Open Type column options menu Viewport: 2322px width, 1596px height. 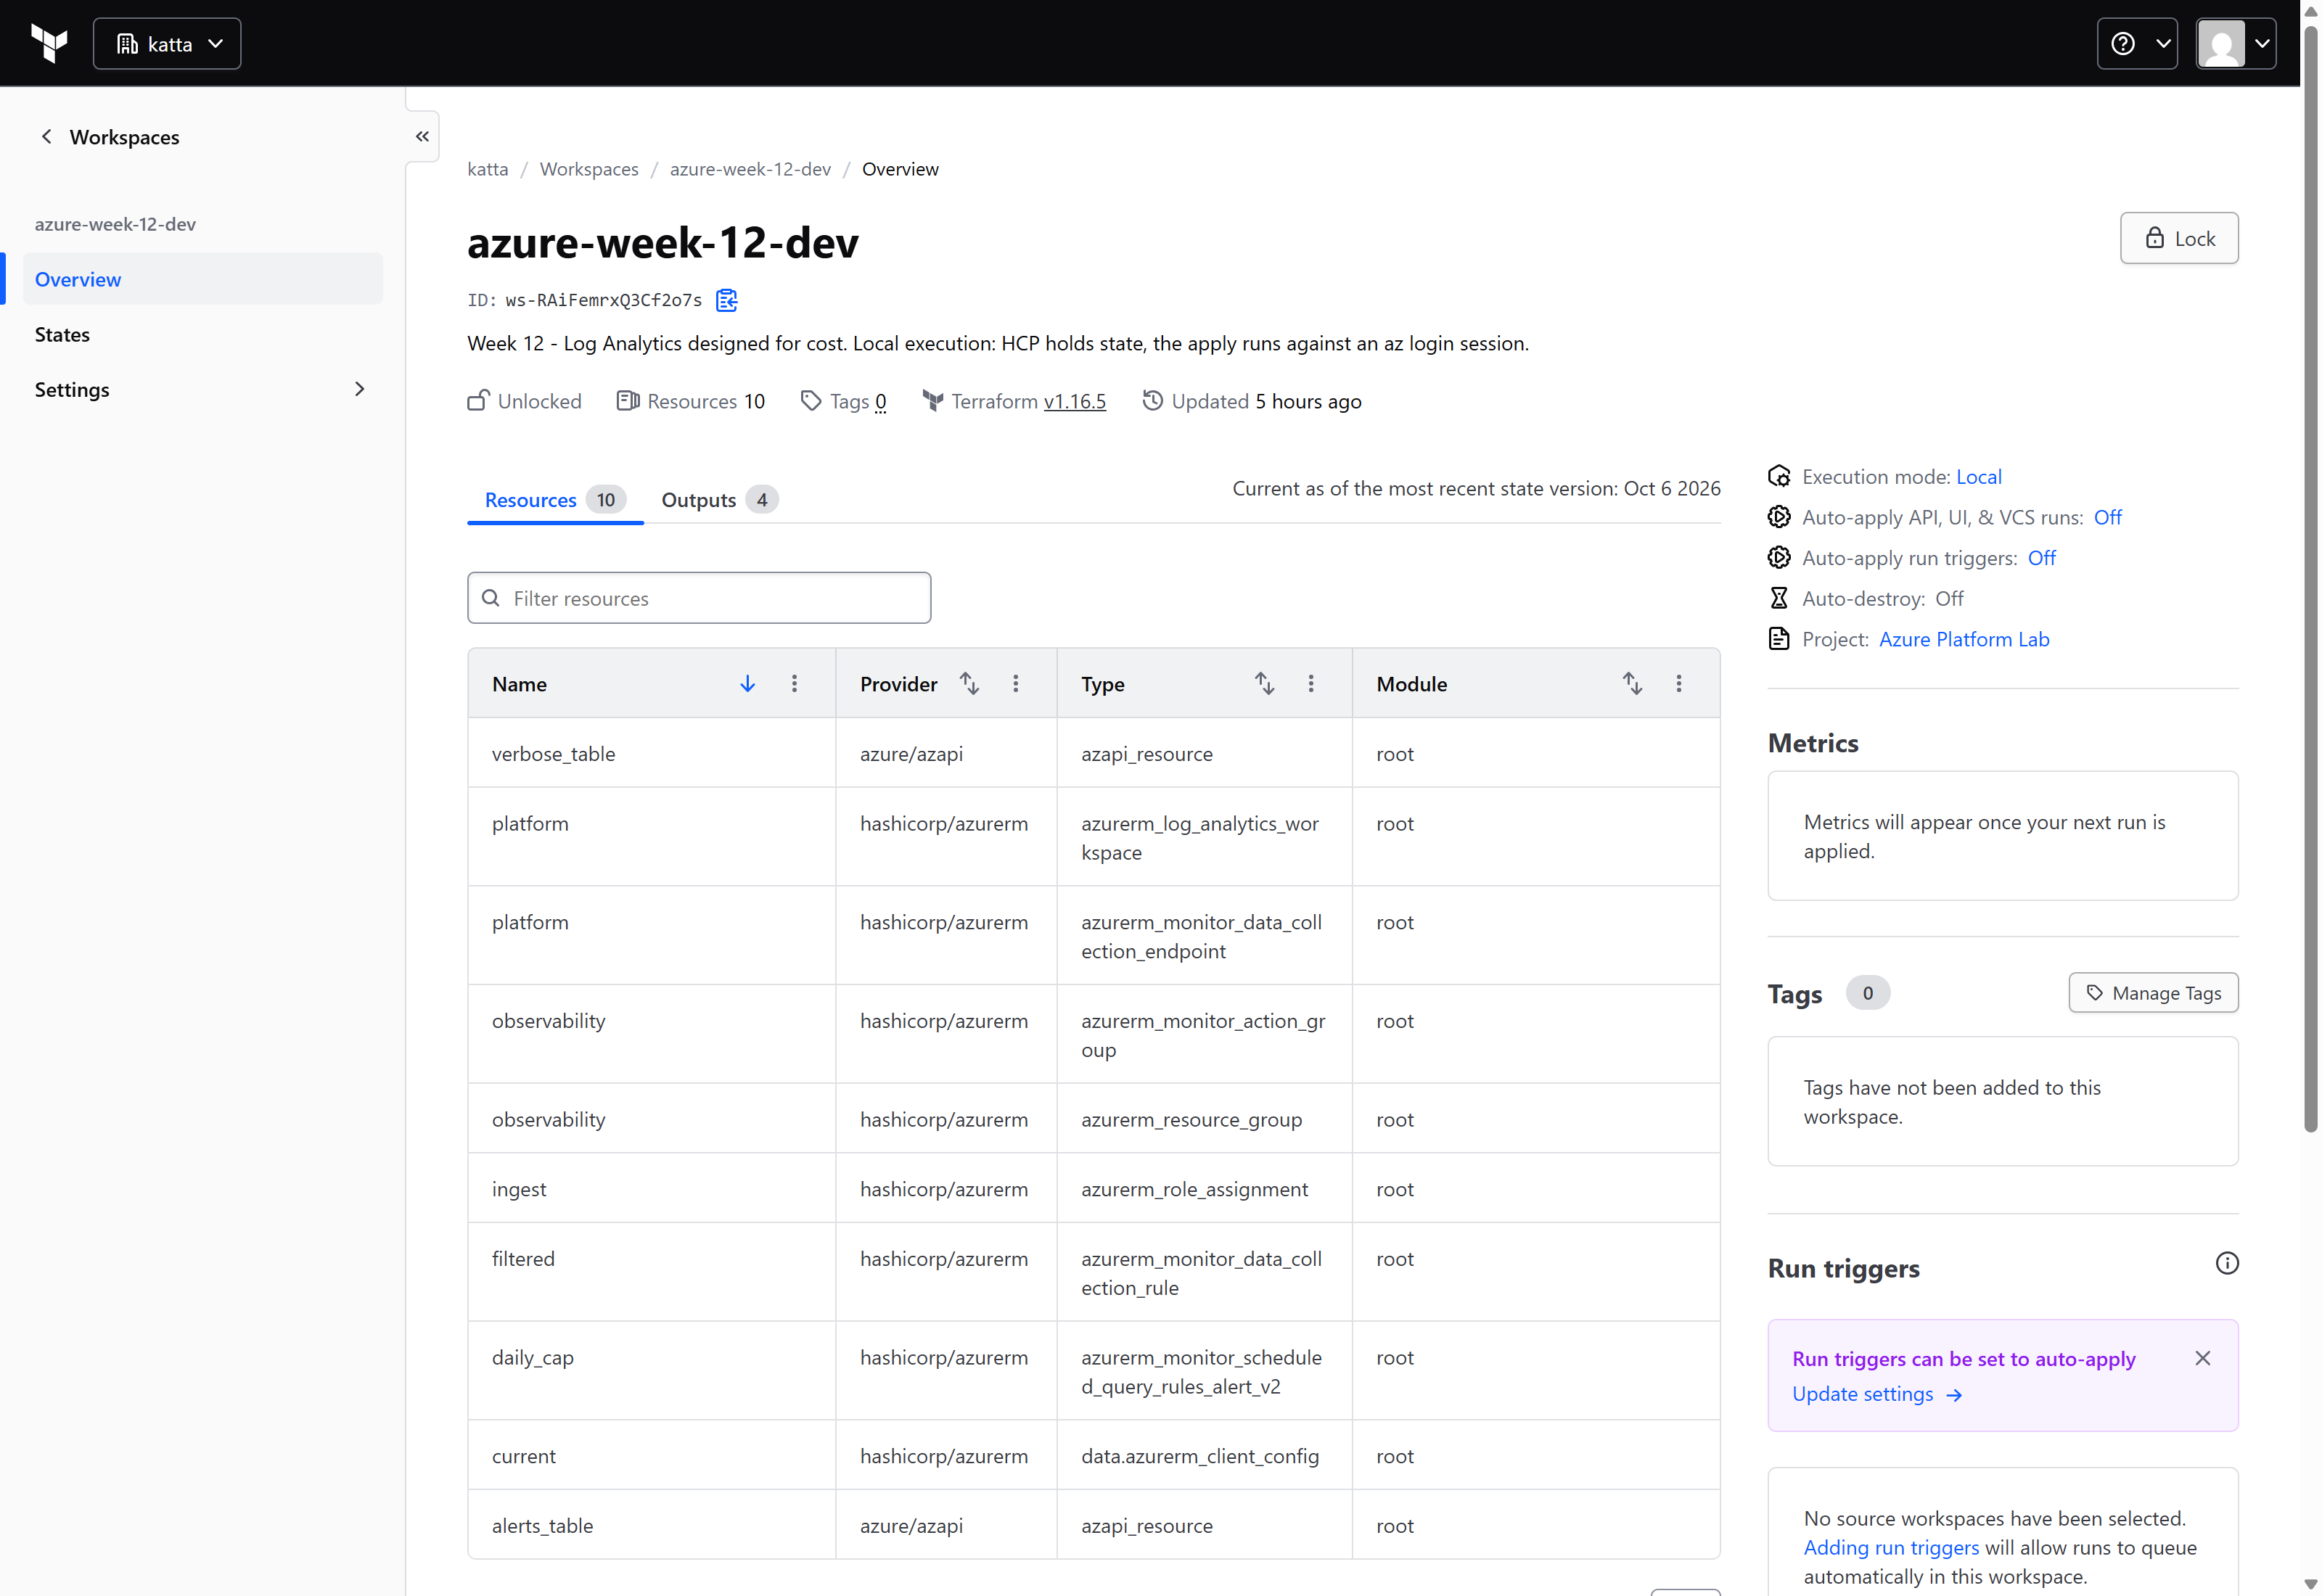(x=1310, y=684)
